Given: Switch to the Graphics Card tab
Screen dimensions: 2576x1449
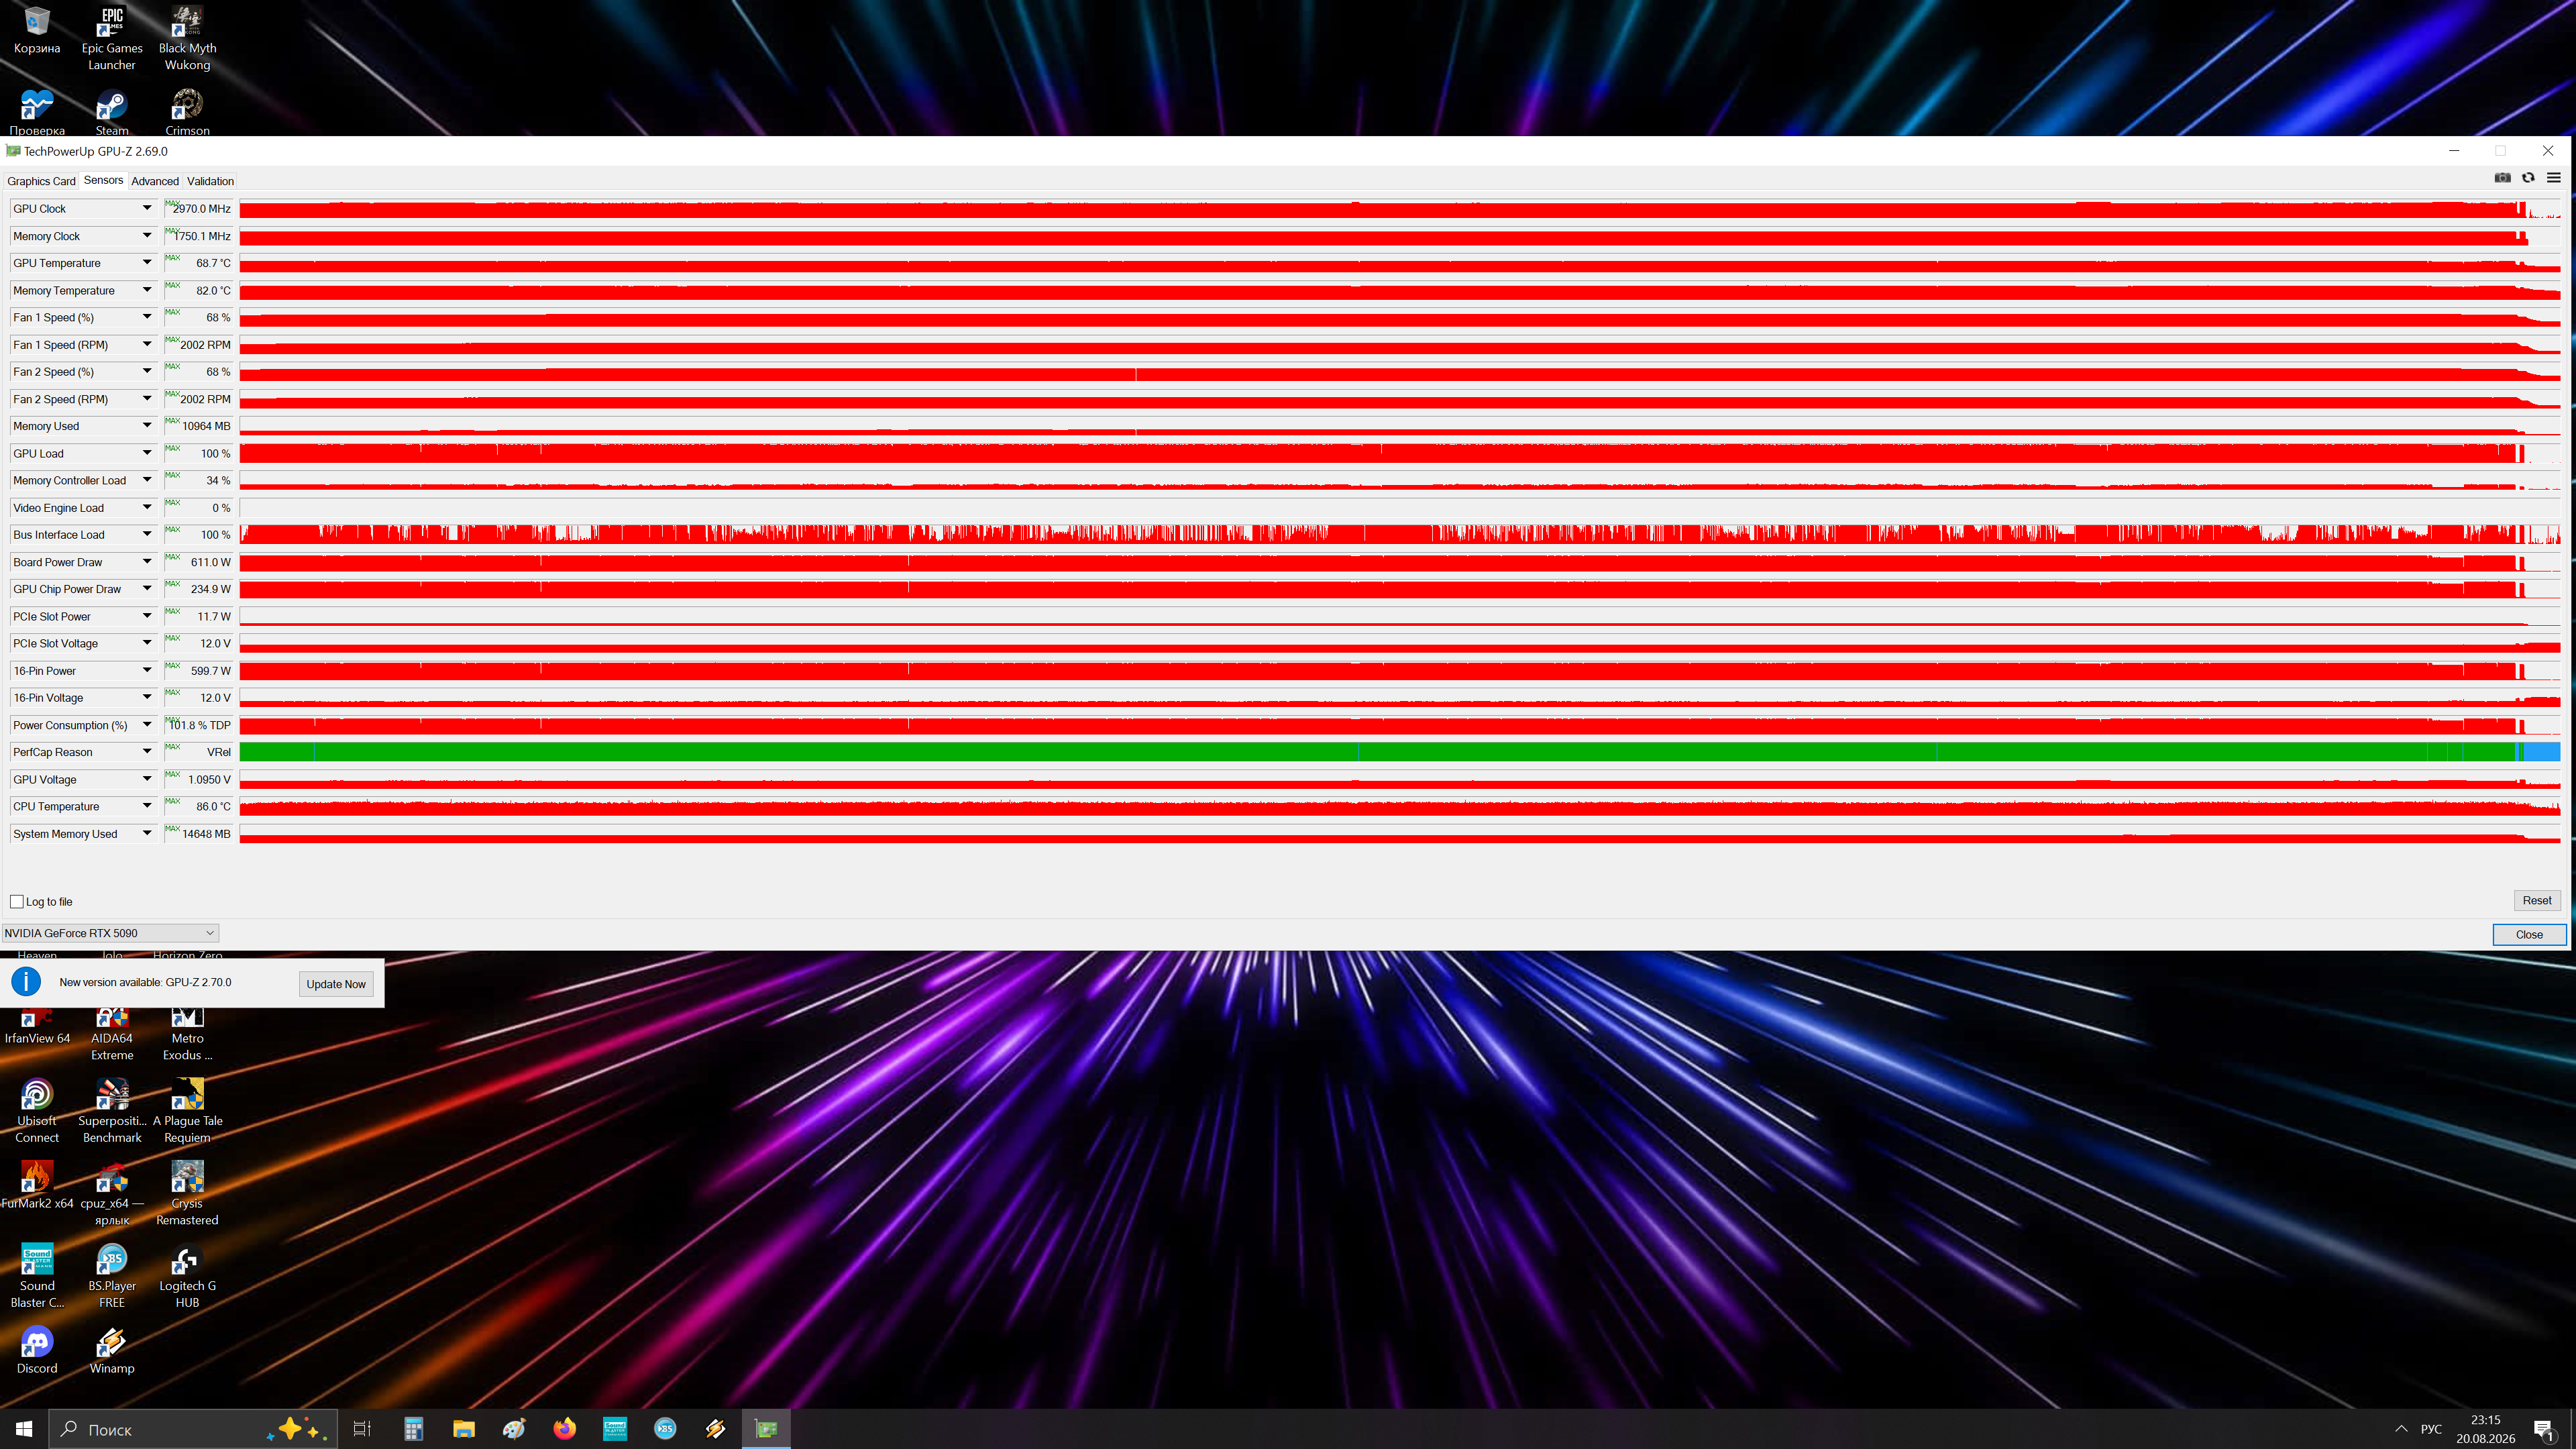Looking at the screenshot, I should coord(41,181).
